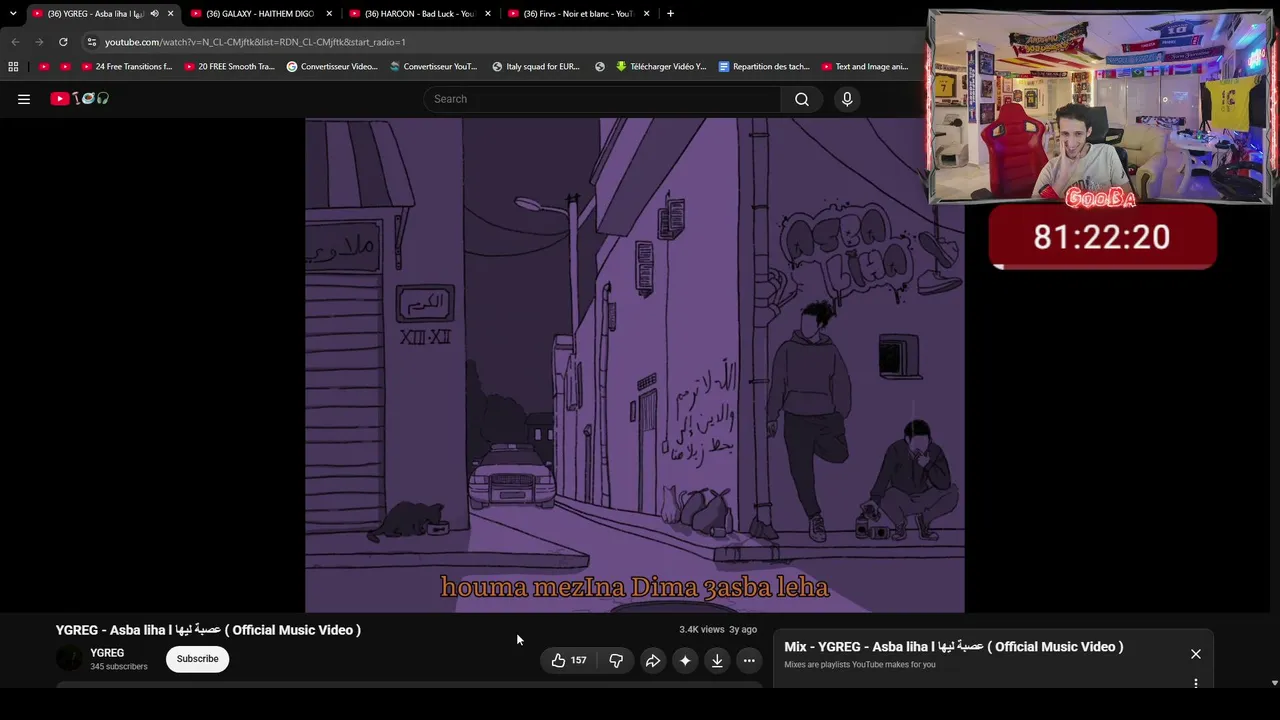The height and width of the screenshot is (720, 1280).
Task: Click the 81:22:20 stream timer overlay
Action: point(1102,237)
